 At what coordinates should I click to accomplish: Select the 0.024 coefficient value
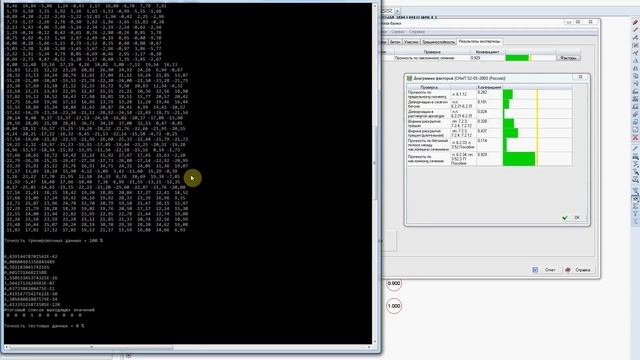tap(482, 111)
